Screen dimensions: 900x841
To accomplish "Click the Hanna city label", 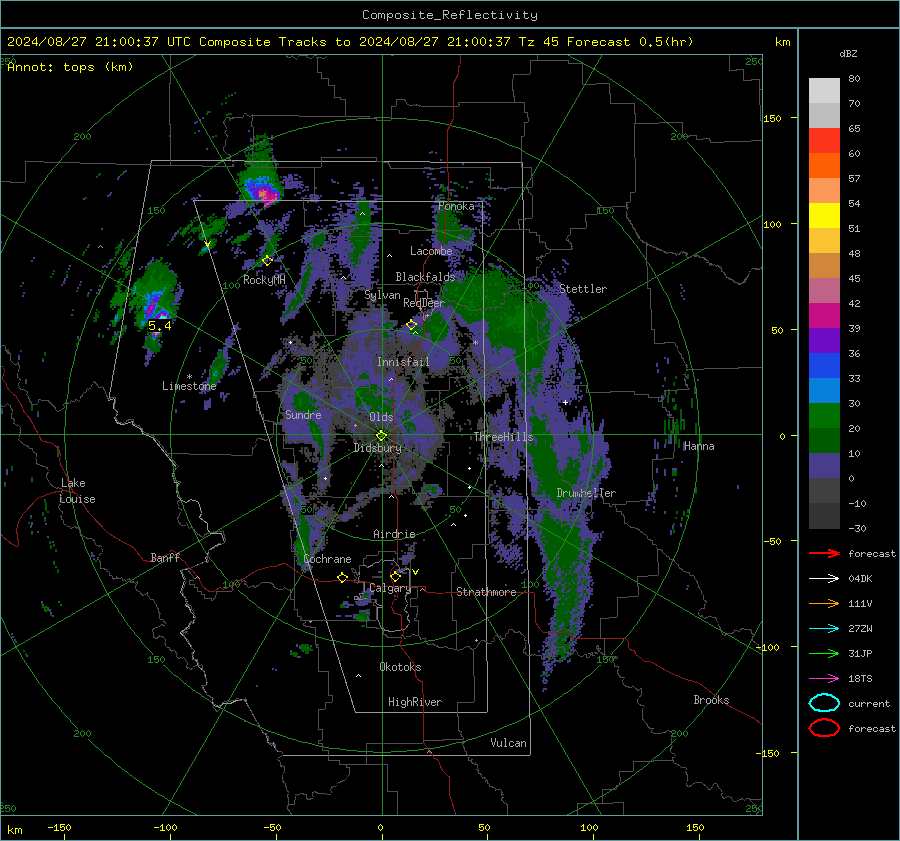I will 699,446.
